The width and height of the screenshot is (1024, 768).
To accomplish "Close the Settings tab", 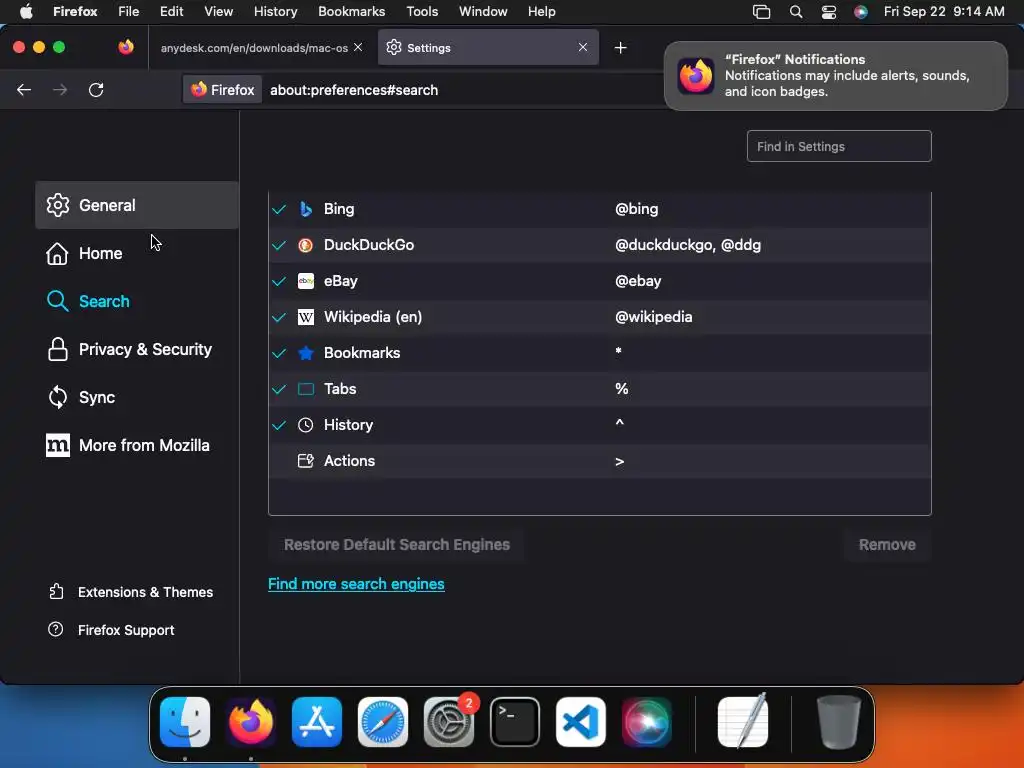I will click(583, 47).
